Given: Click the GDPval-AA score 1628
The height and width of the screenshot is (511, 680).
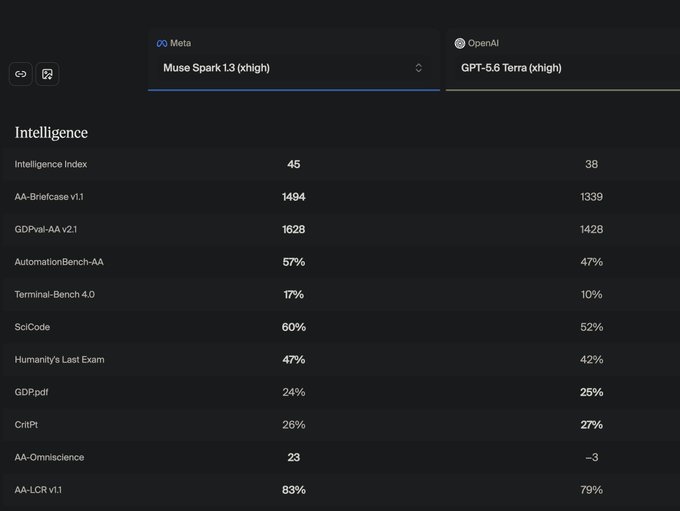Looking at the screenshot, I should tap(294, 229).
